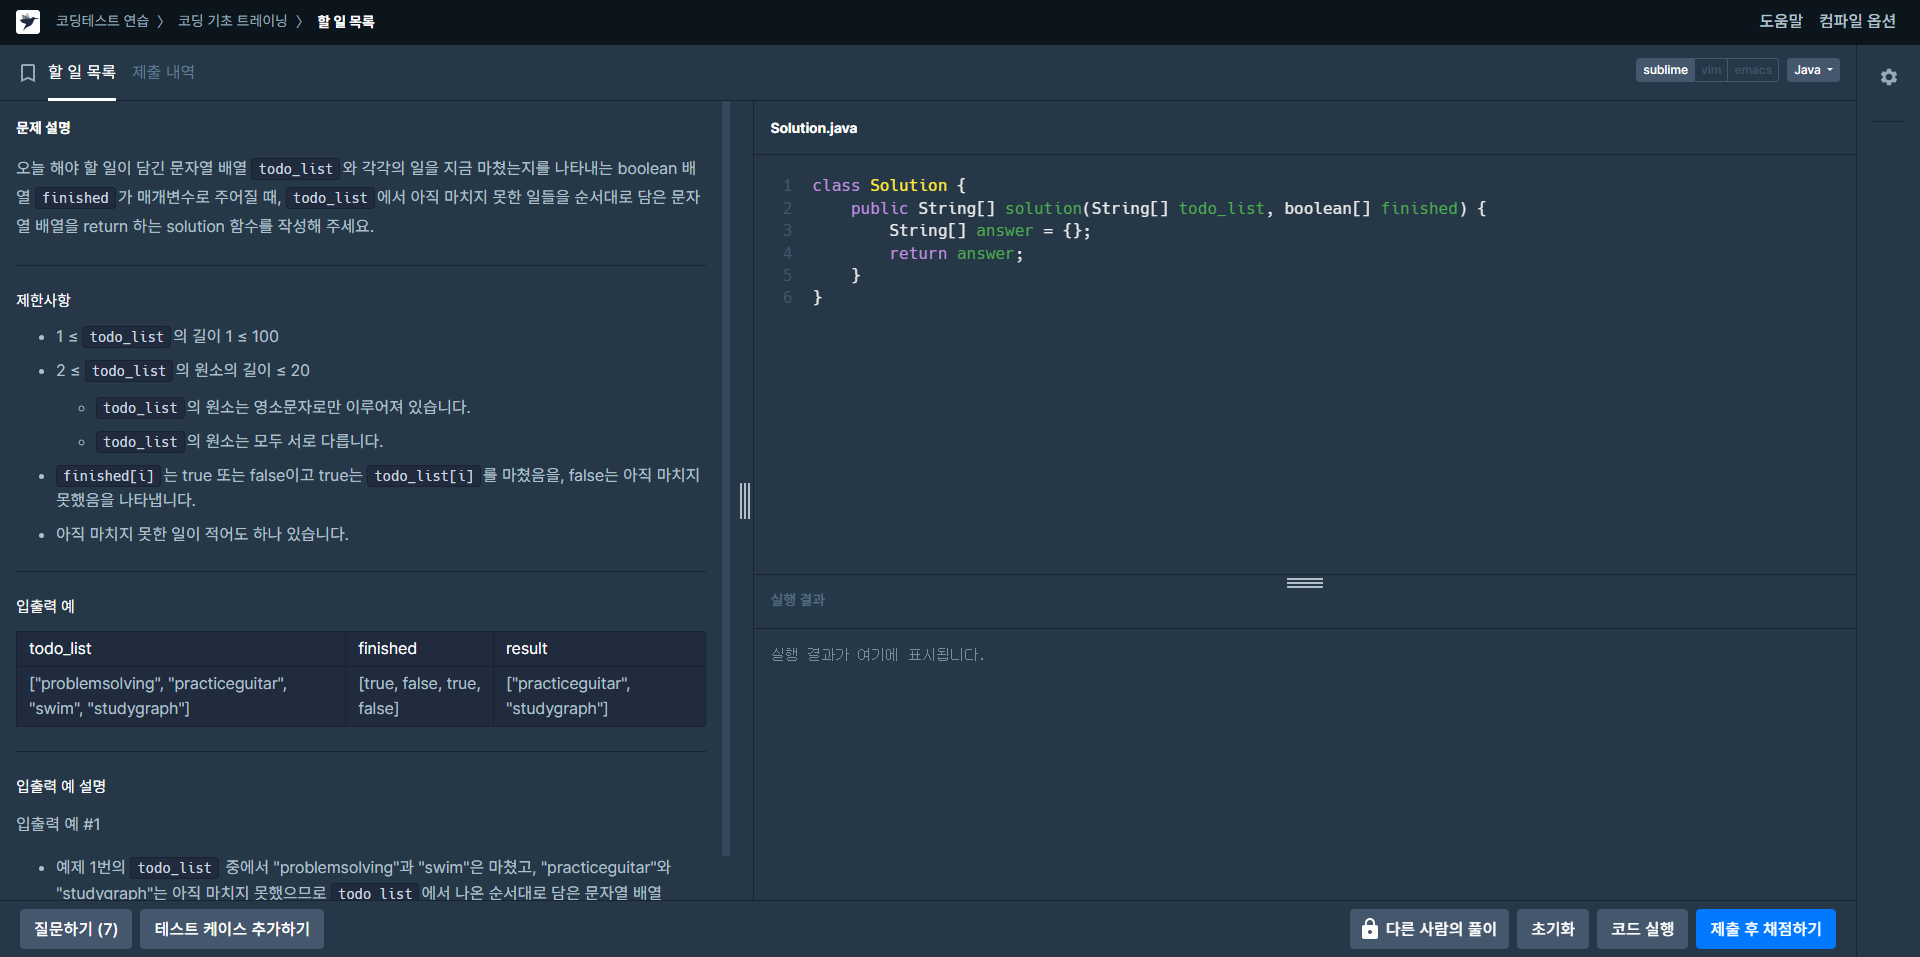Open the 컴파일 옵션 menu
The height and width of the screenshot is (957, 1920).
(x=1857, y=21)
